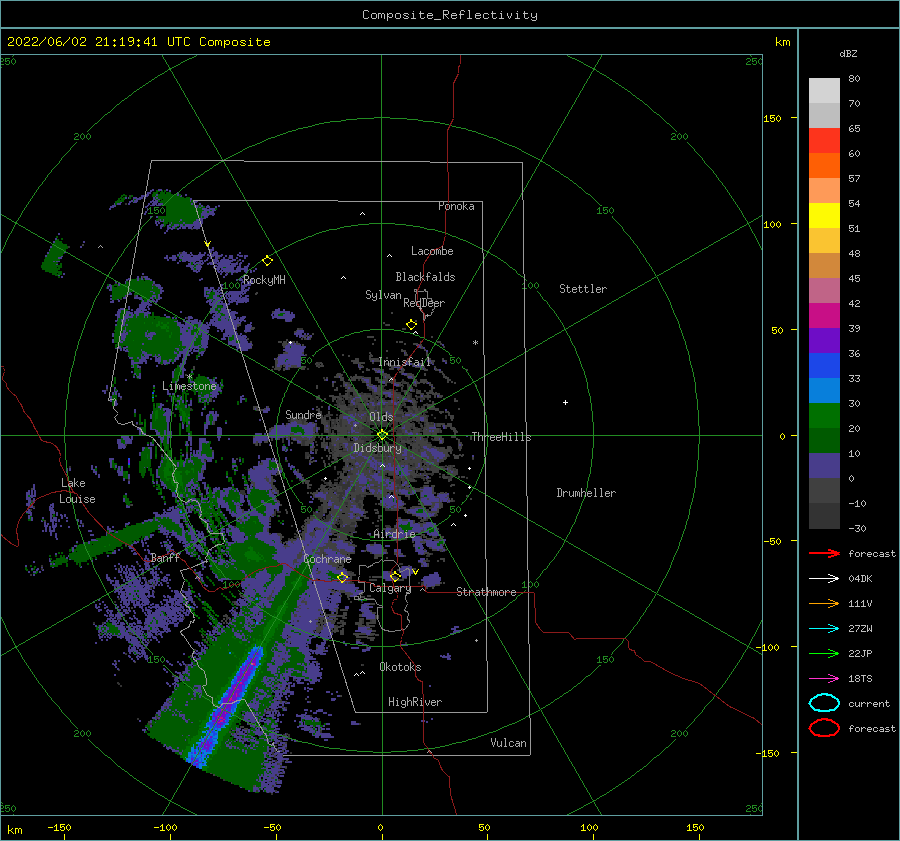Click the asterisk marker above Limestone label
The width and height of the screenshot is (900, 841).
tap(189, 377)
